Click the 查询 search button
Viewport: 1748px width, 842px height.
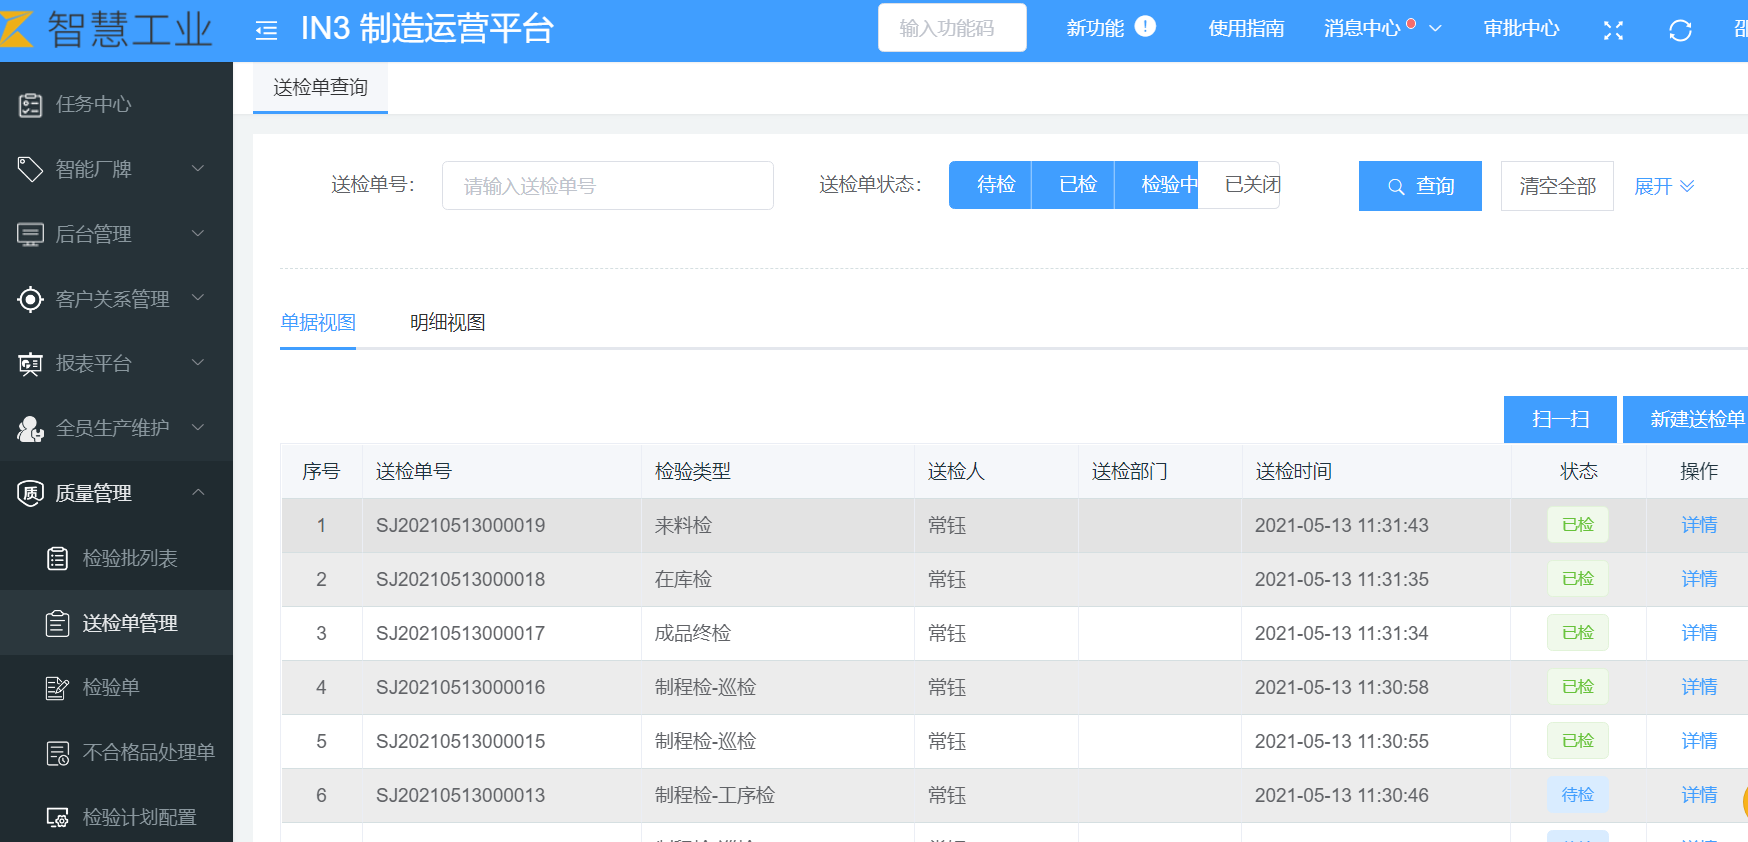(x=1419, y=186)
